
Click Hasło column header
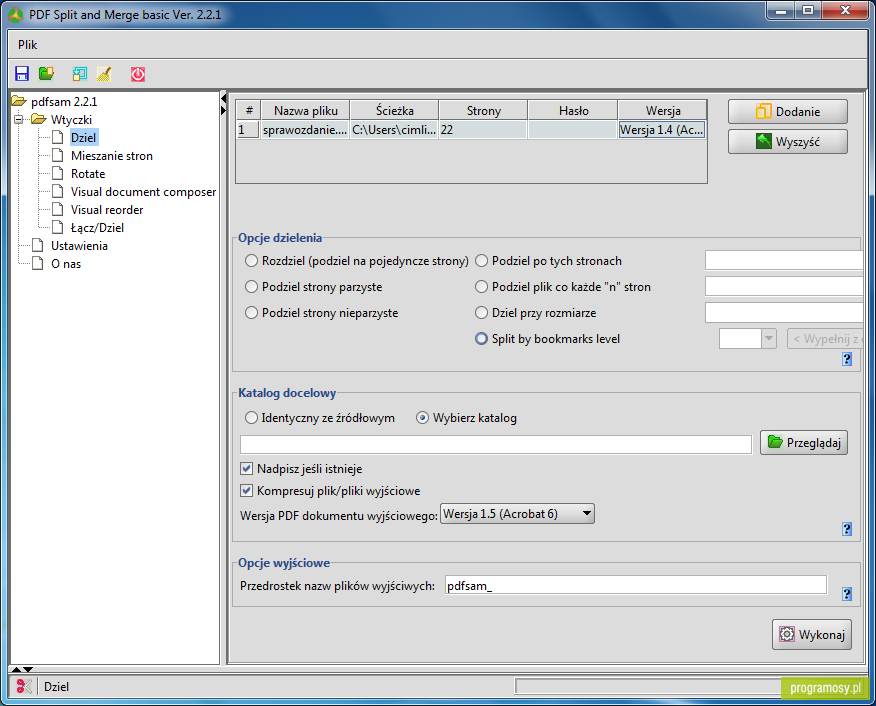(x=573, y=111)
